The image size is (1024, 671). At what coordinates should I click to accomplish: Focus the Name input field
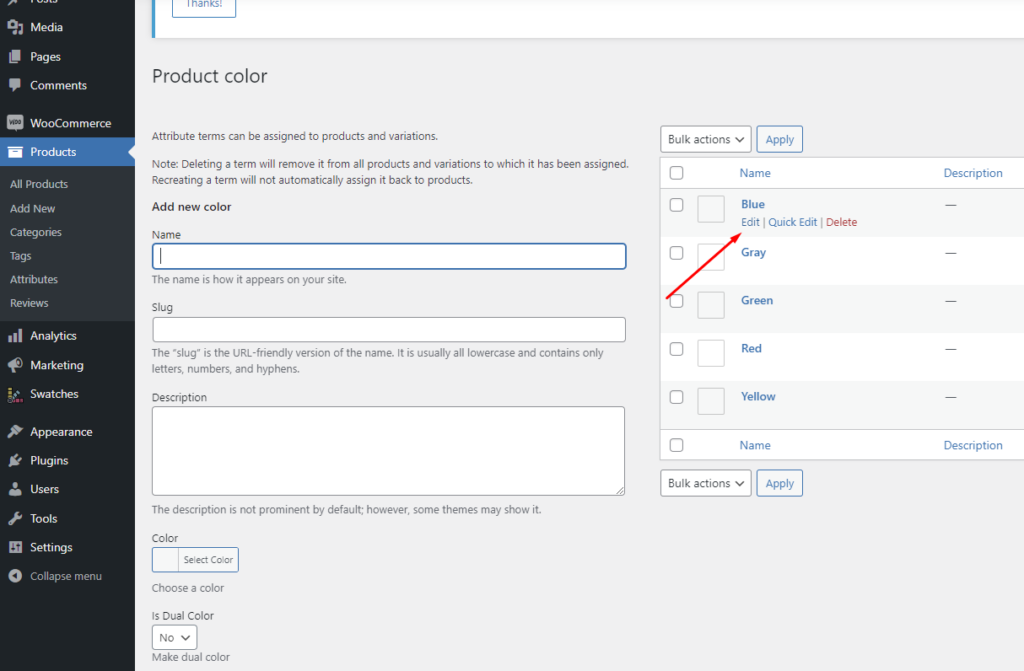(389, 256)
